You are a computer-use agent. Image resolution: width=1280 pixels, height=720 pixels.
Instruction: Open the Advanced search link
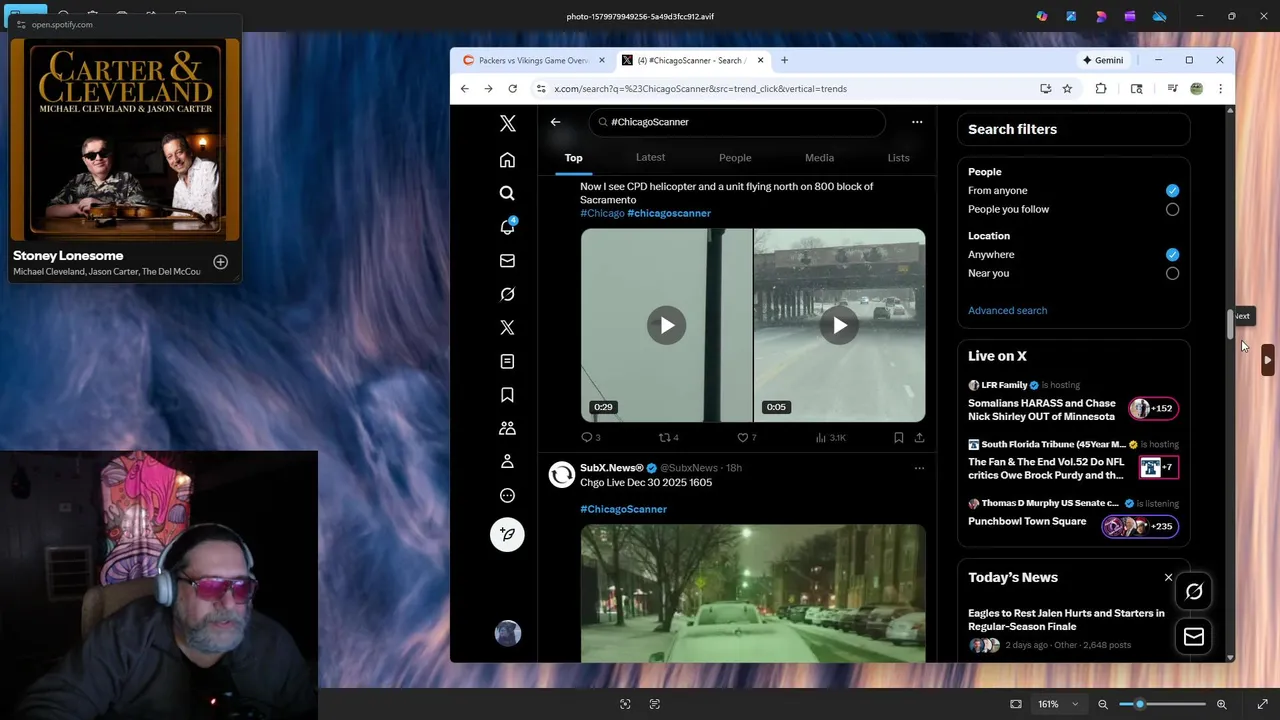click(1007, 310)
